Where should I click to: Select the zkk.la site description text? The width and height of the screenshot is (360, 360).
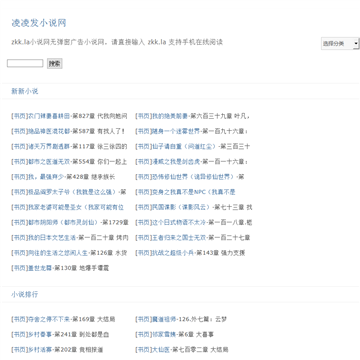[x=117, y=42]
